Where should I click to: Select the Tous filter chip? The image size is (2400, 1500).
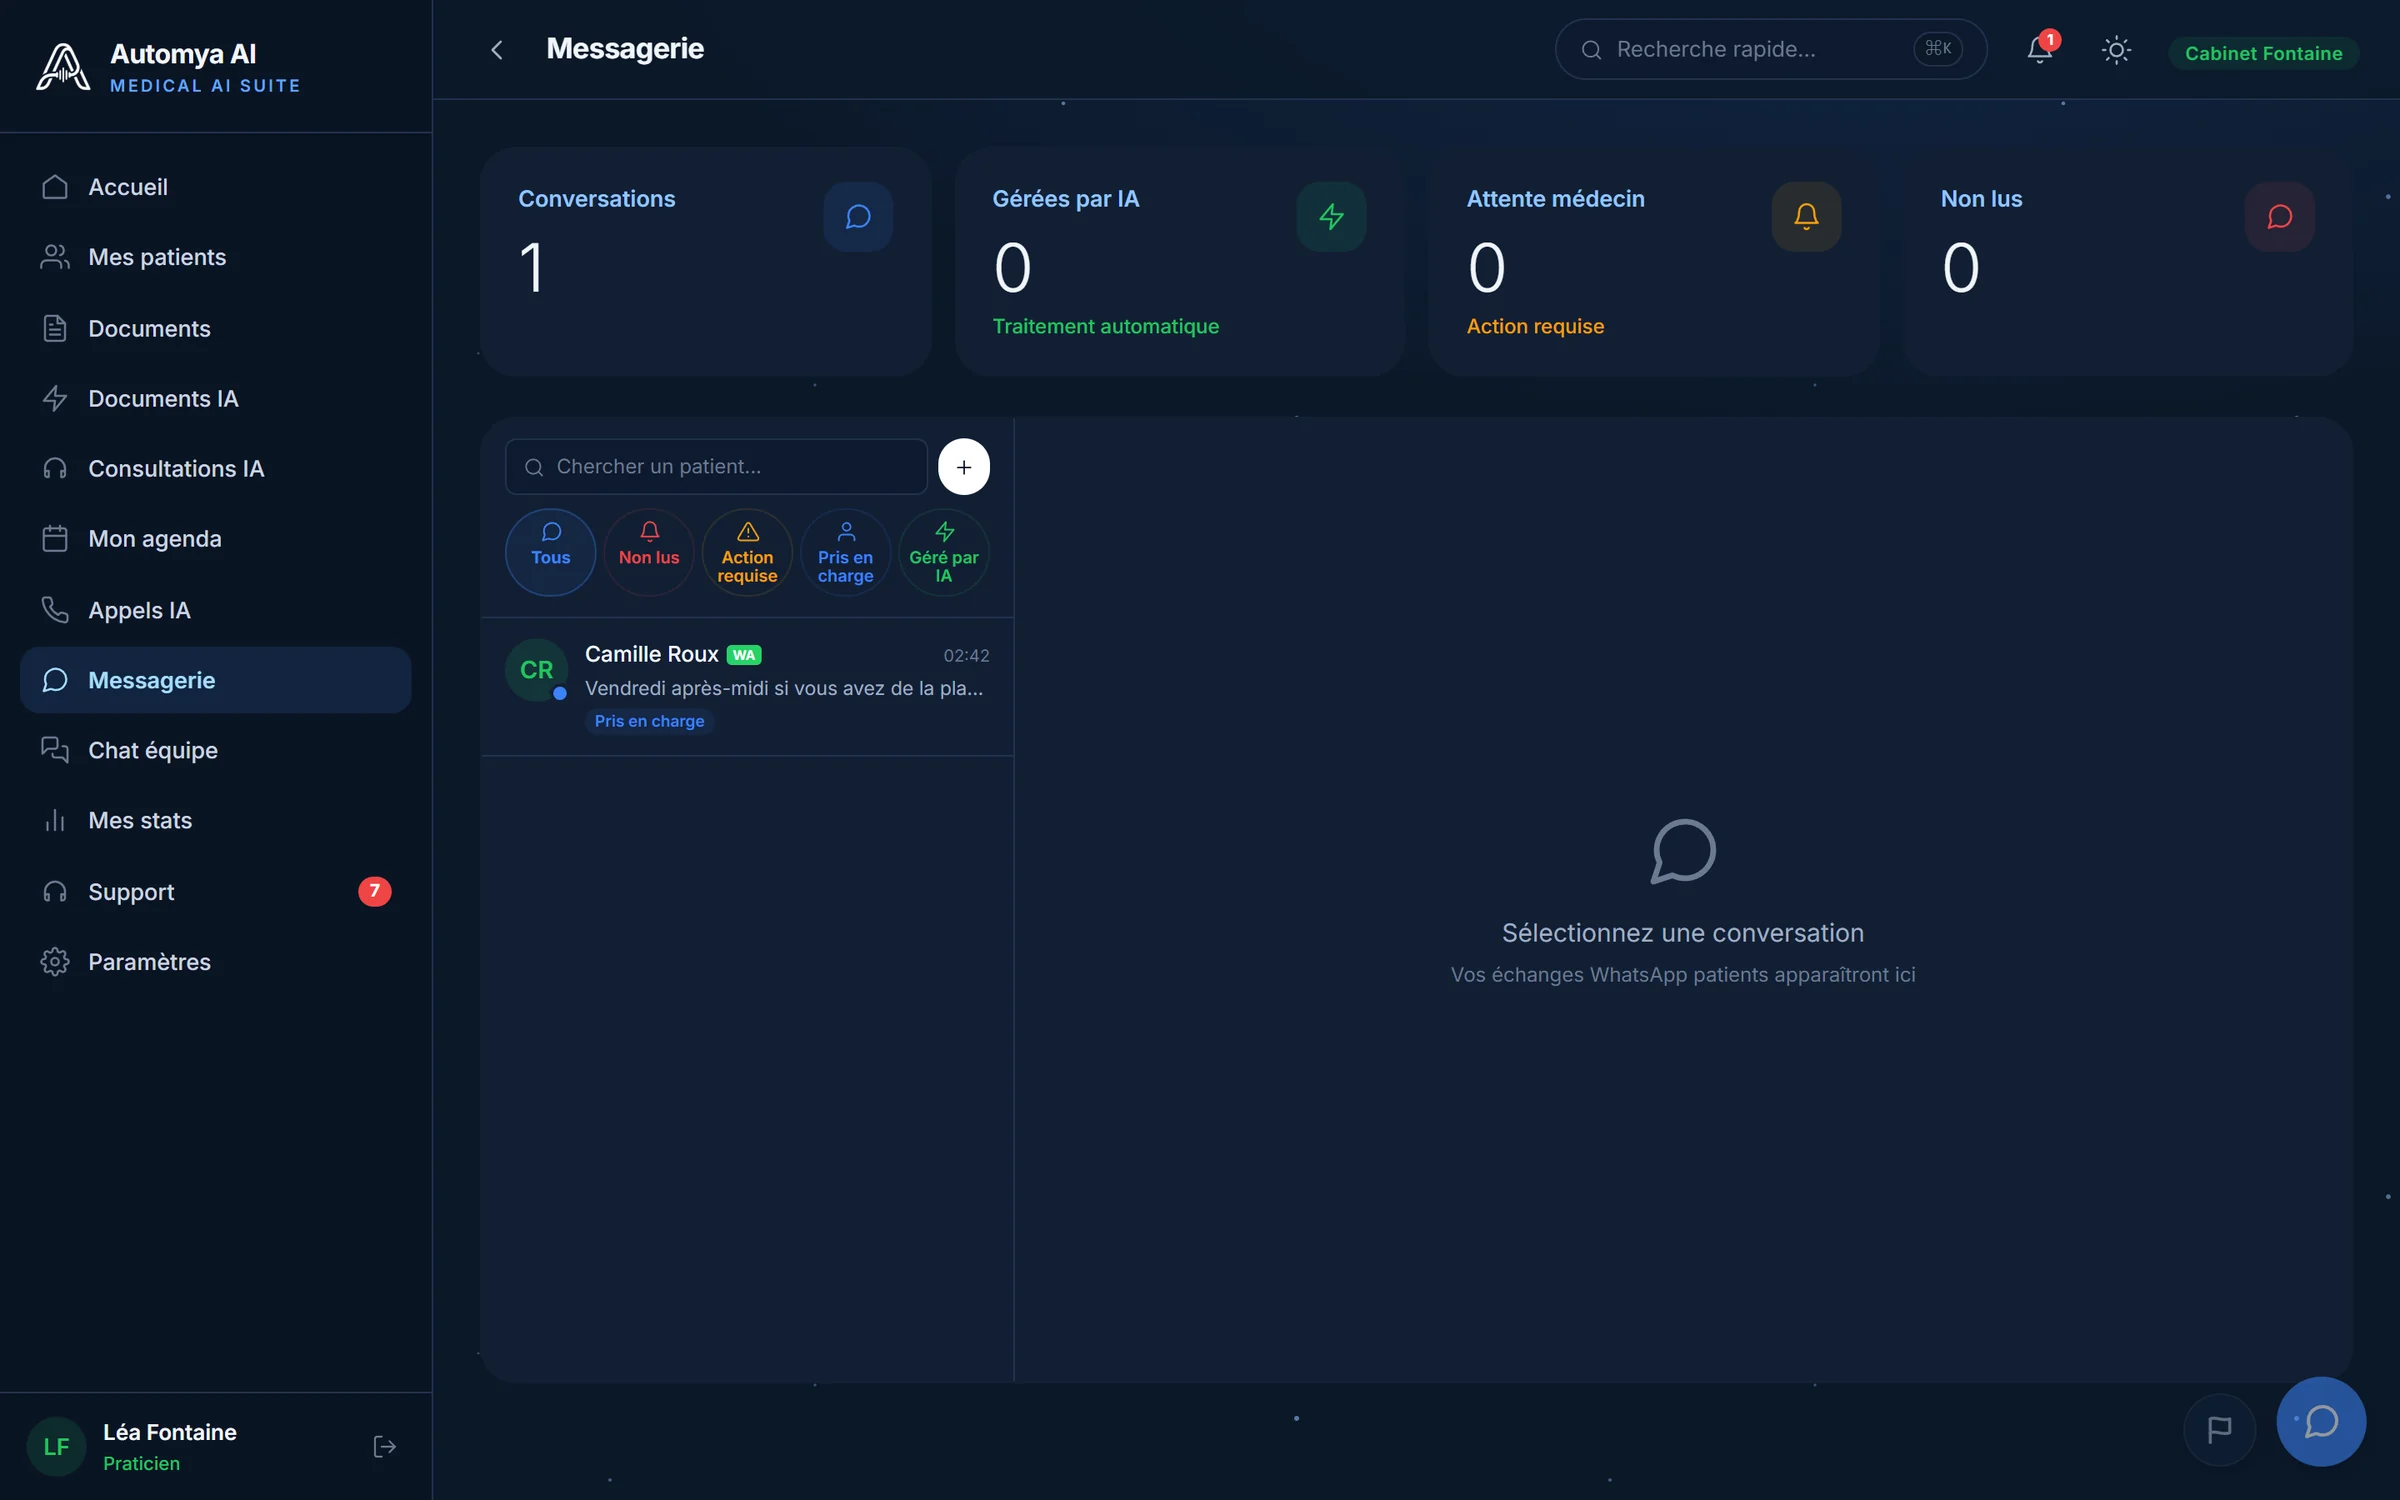tap(551, 552)
